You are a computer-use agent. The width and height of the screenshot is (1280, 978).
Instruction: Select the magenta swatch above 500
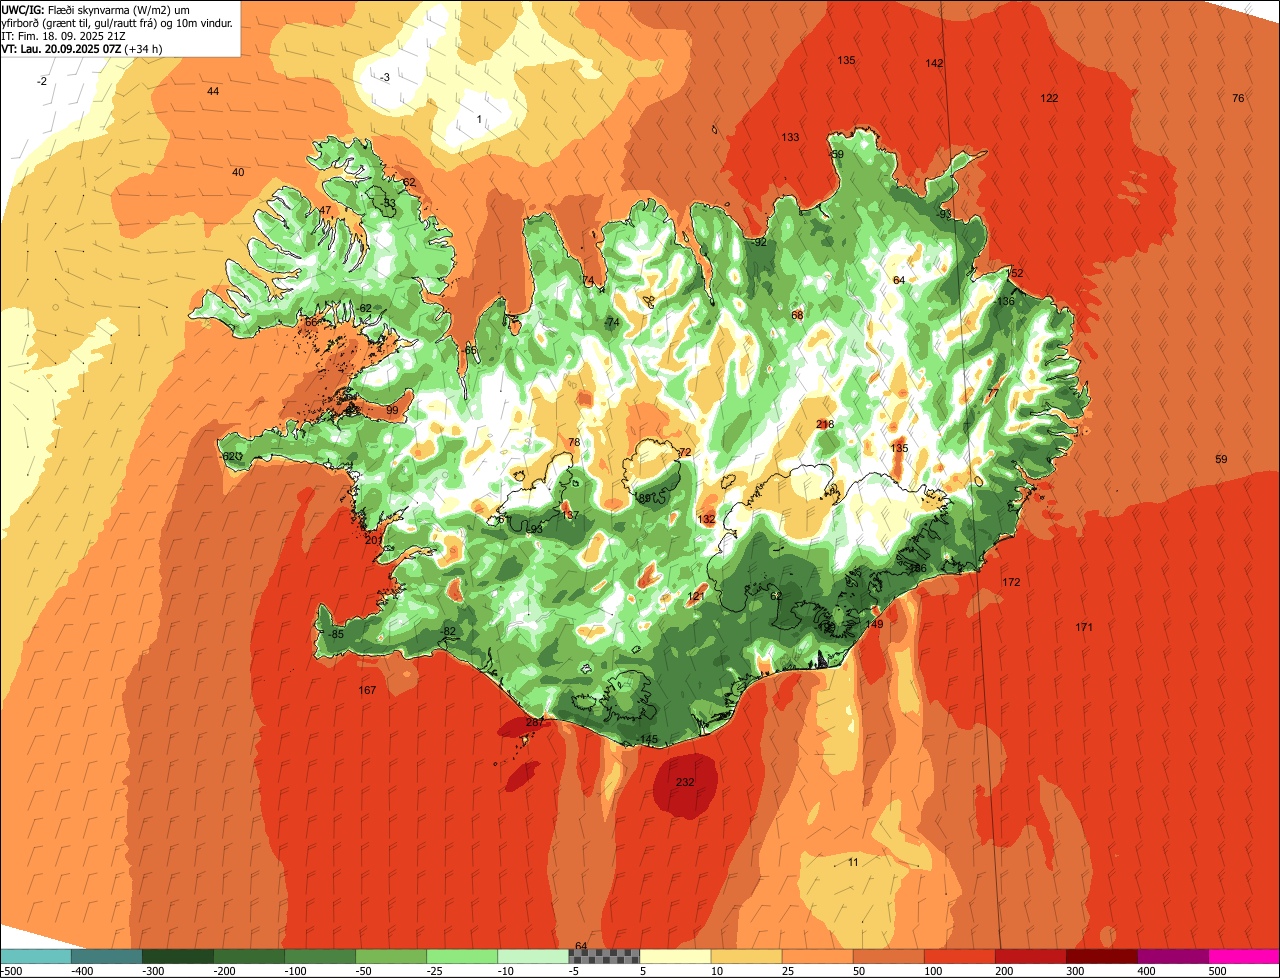coord(1243,956)
